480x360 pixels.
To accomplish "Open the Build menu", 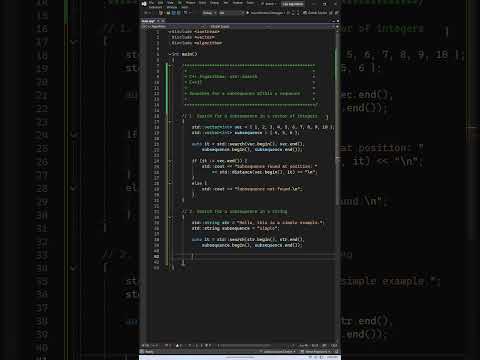I will point(202,3).
